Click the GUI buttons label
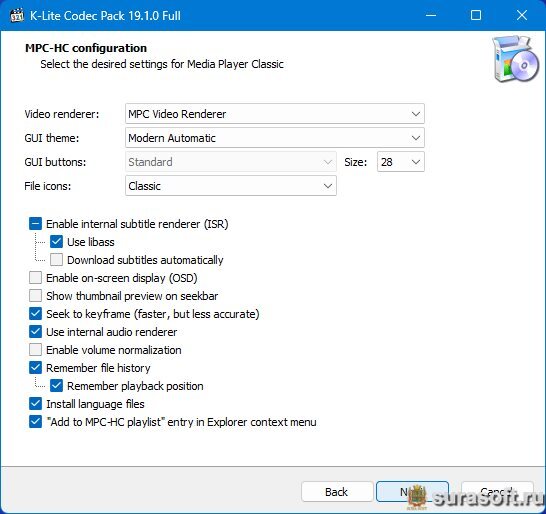This screenshot has width=546, height=514. (55, 162)
